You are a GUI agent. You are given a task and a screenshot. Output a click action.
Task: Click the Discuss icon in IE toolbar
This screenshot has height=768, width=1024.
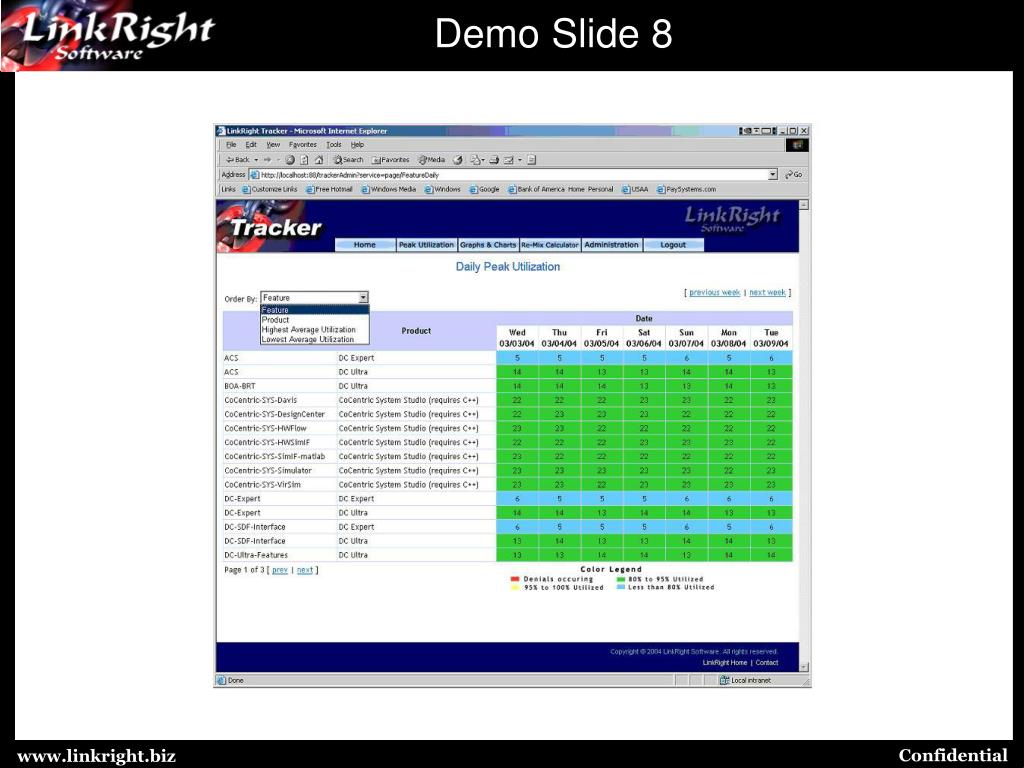tap(532, 160)
